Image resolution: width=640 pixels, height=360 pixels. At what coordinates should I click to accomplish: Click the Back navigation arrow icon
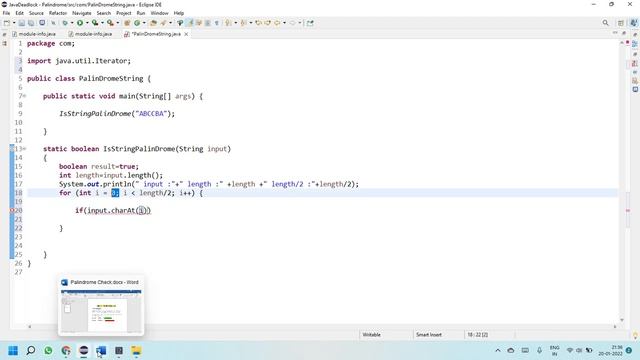click(277, 23)
